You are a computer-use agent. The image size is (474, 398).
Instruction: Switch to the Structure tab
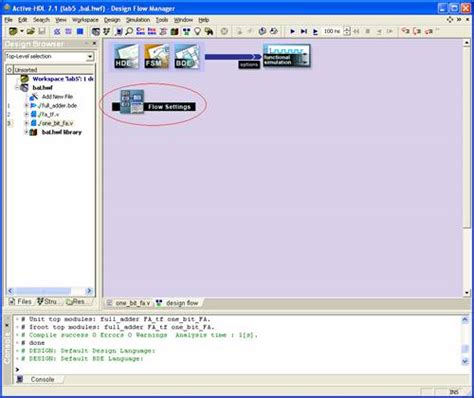coord(49,302)
